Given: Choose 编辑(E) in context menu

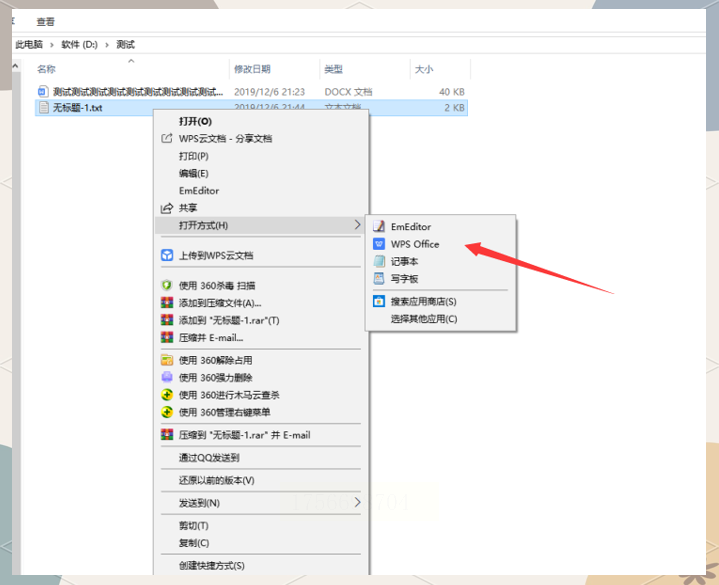Looking at the screenshot, I should coord(194,173).
